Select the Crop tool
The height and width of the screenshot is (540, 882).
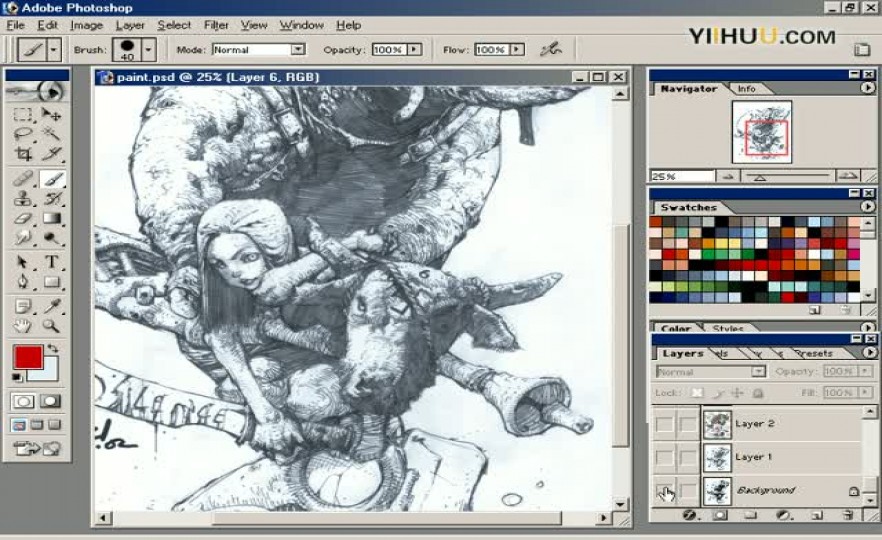coord(23,154)
